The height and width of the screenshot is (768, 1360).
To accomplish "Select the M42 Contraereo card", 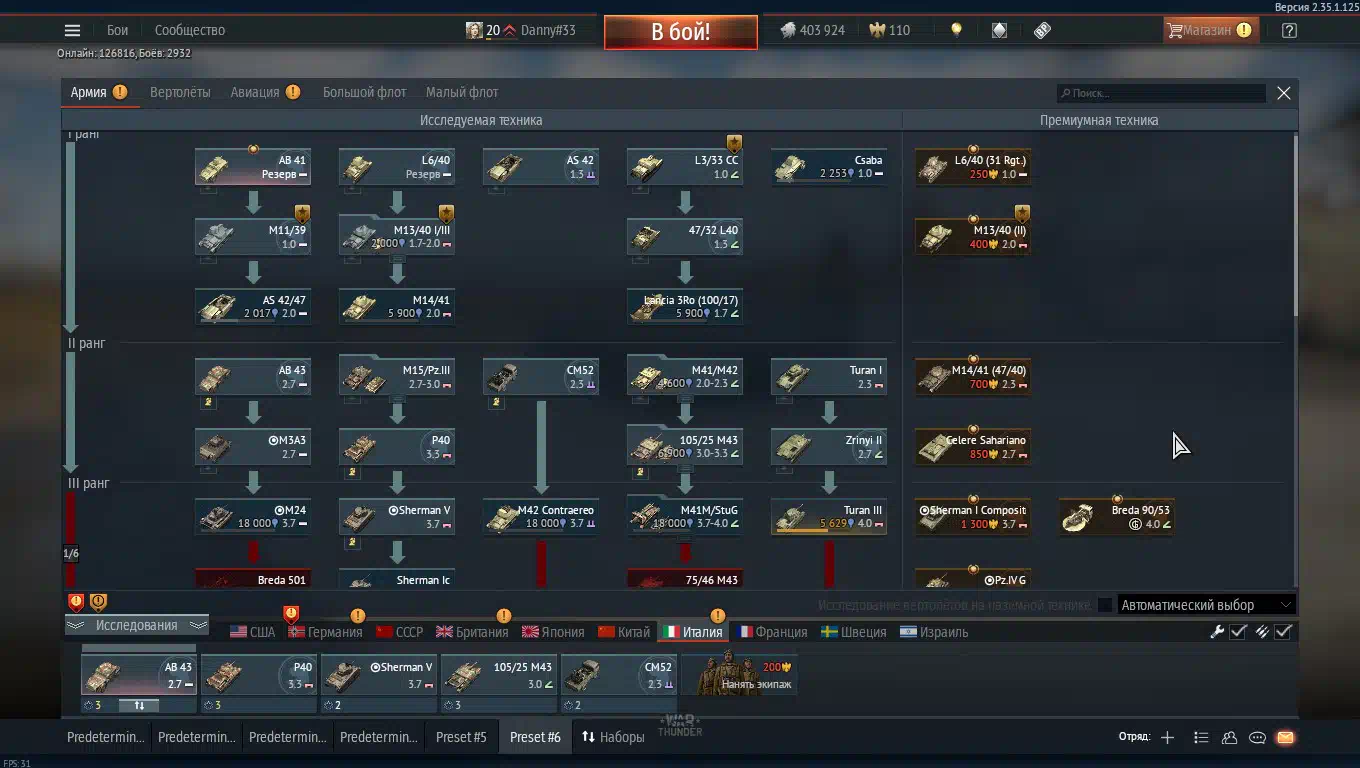I will (x=541, y=517).
